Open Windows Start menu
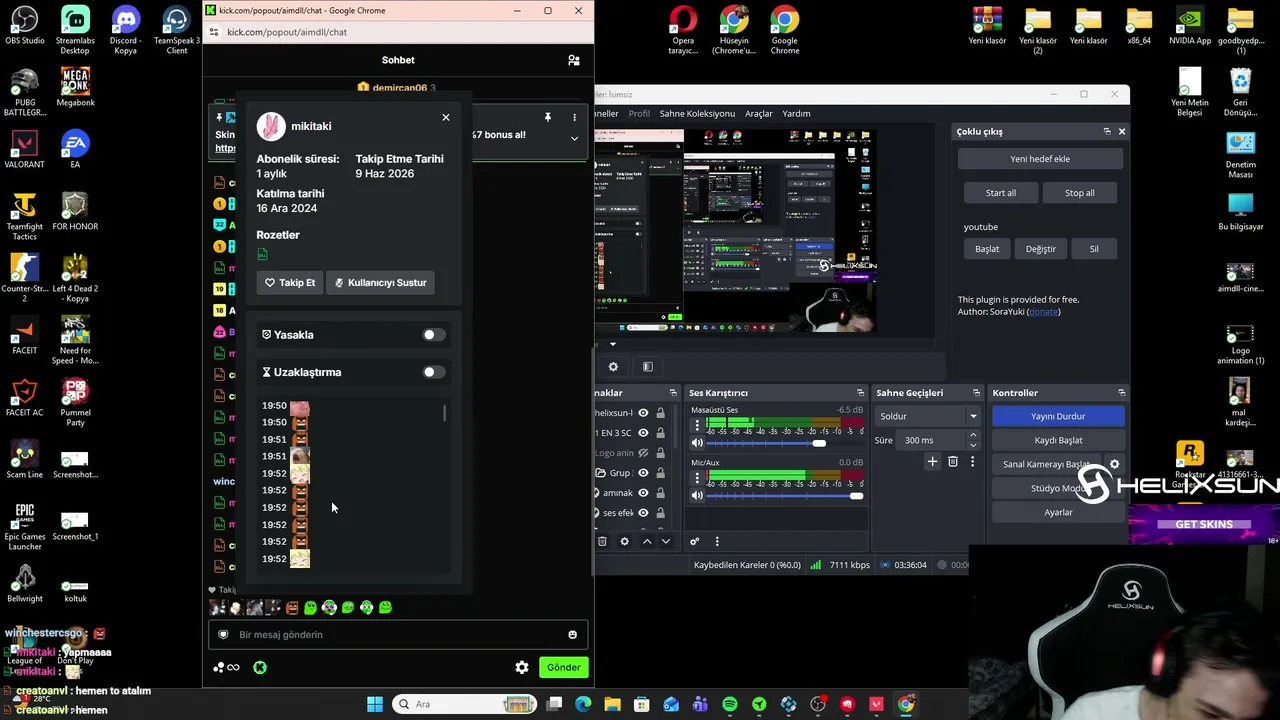Screen dimensions: 1280x720 375,704
